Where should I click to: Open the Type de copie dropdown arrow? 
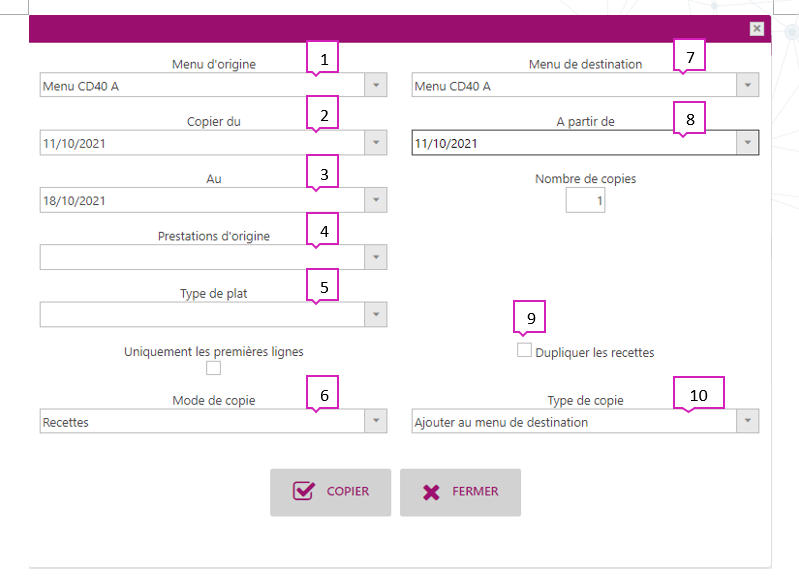point(747,422)
